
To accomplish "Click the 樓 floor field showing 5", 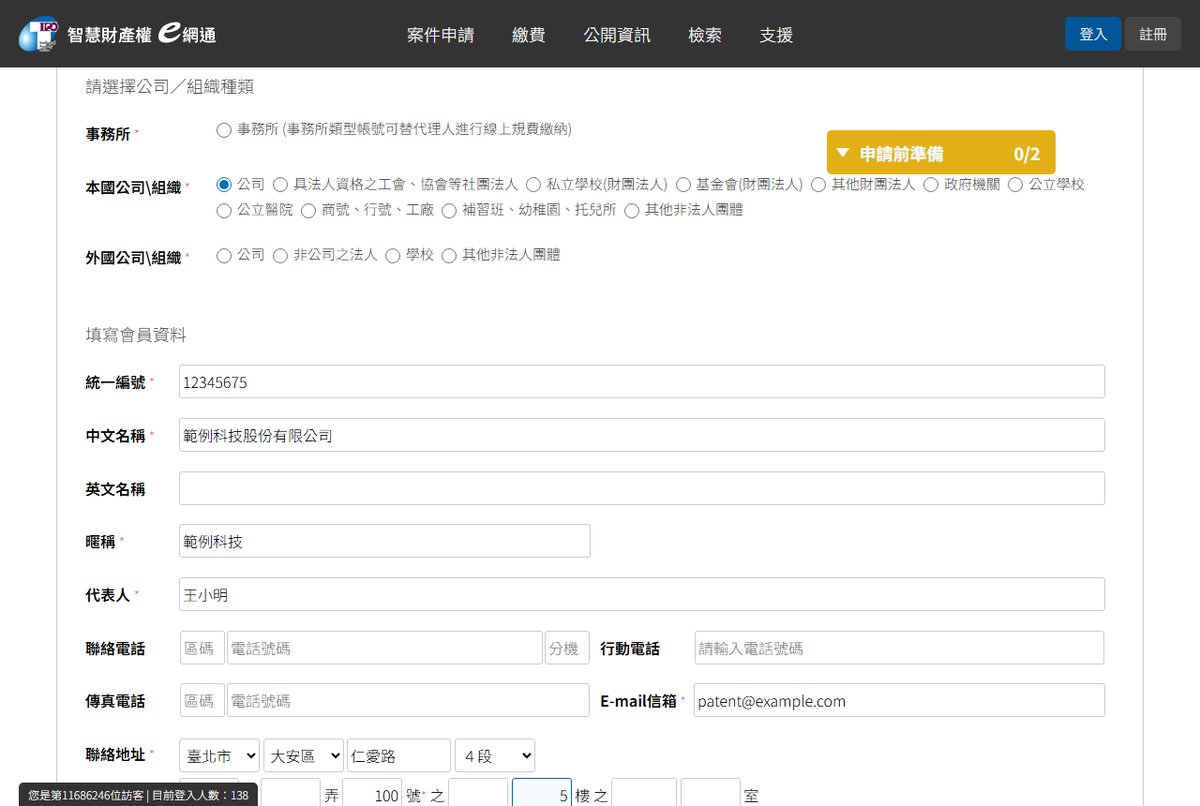I will coord(542,793).
